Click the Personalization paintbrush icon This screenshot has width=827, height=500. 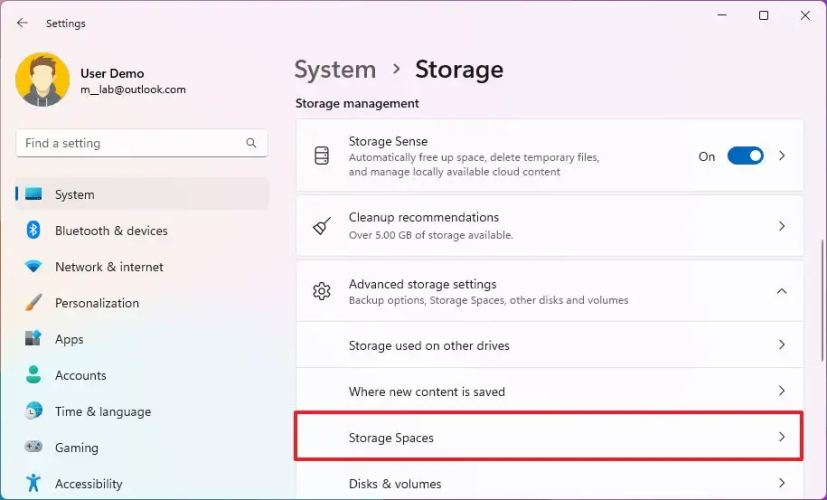34,303
